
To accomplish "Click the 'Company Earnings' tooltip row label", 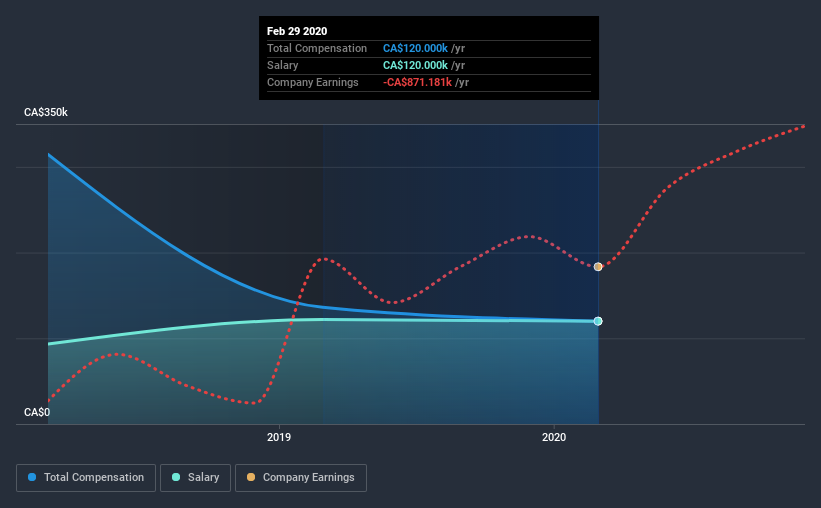I will coord(313,82).
